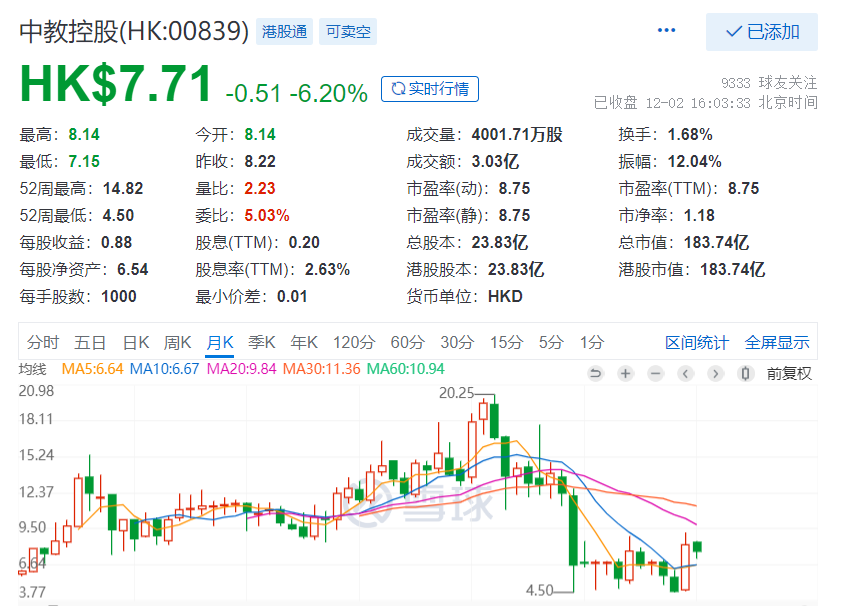This screenshot has height=606, width=847.
Task: Click the 9333 球友关注 follower count
Action: click(769, 83)
